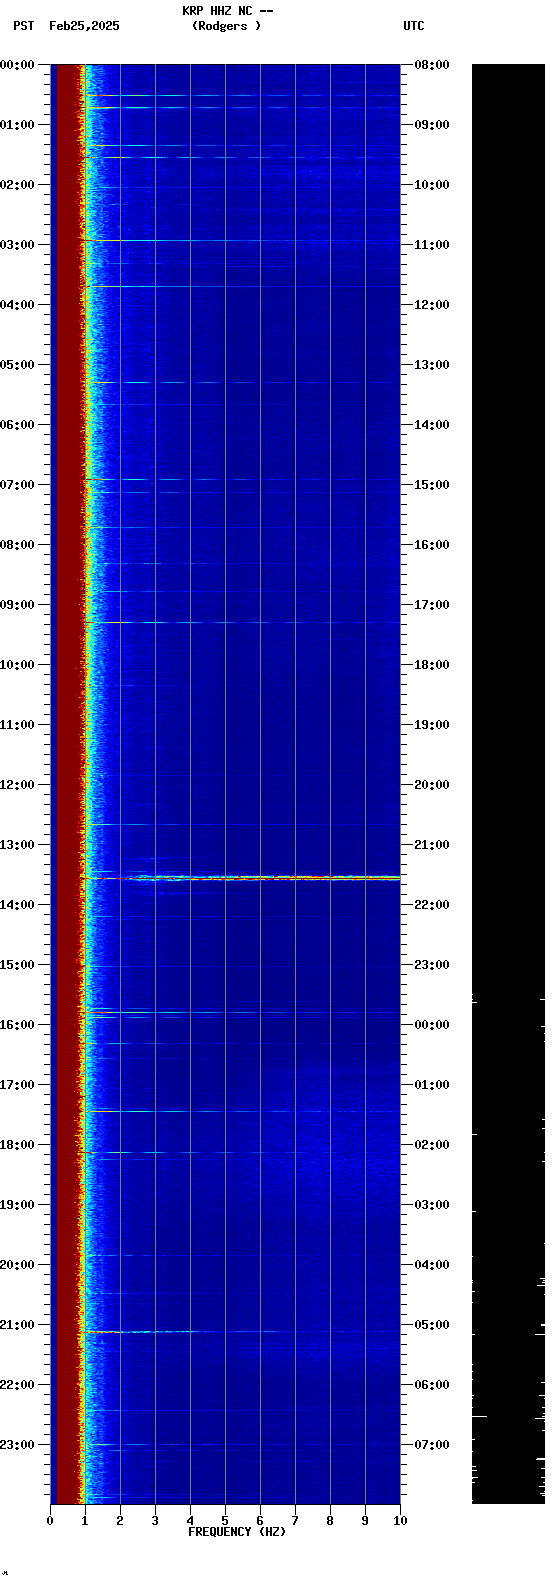
Task: Select 06:00 on the PST axis
Action: pos(17,425)
